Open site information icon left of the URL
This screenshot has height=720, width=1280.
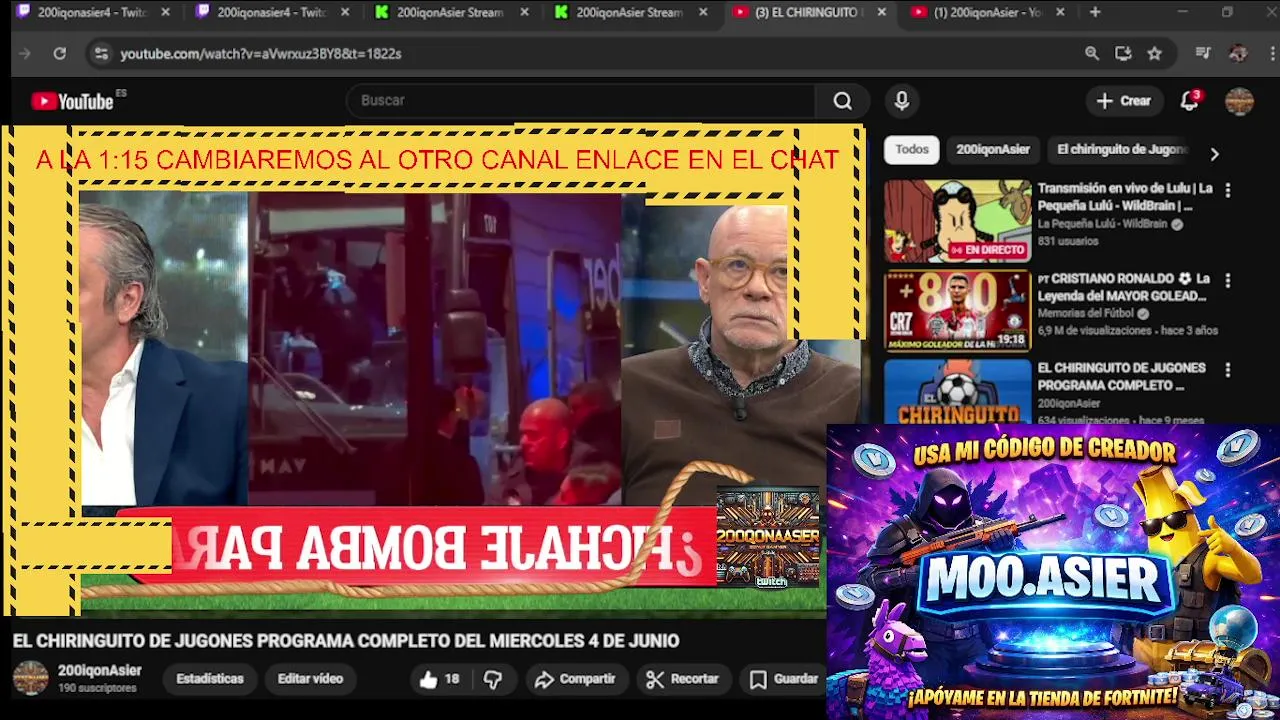[100, 54]
